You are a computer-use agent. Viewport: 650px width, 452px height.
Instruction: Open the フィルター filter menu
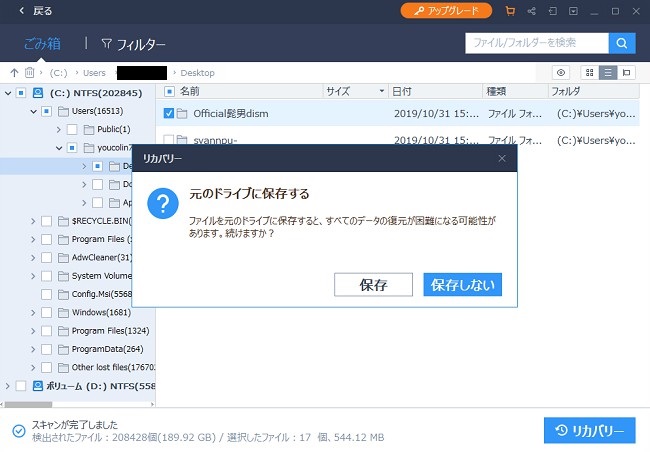(x=133, y=44)
